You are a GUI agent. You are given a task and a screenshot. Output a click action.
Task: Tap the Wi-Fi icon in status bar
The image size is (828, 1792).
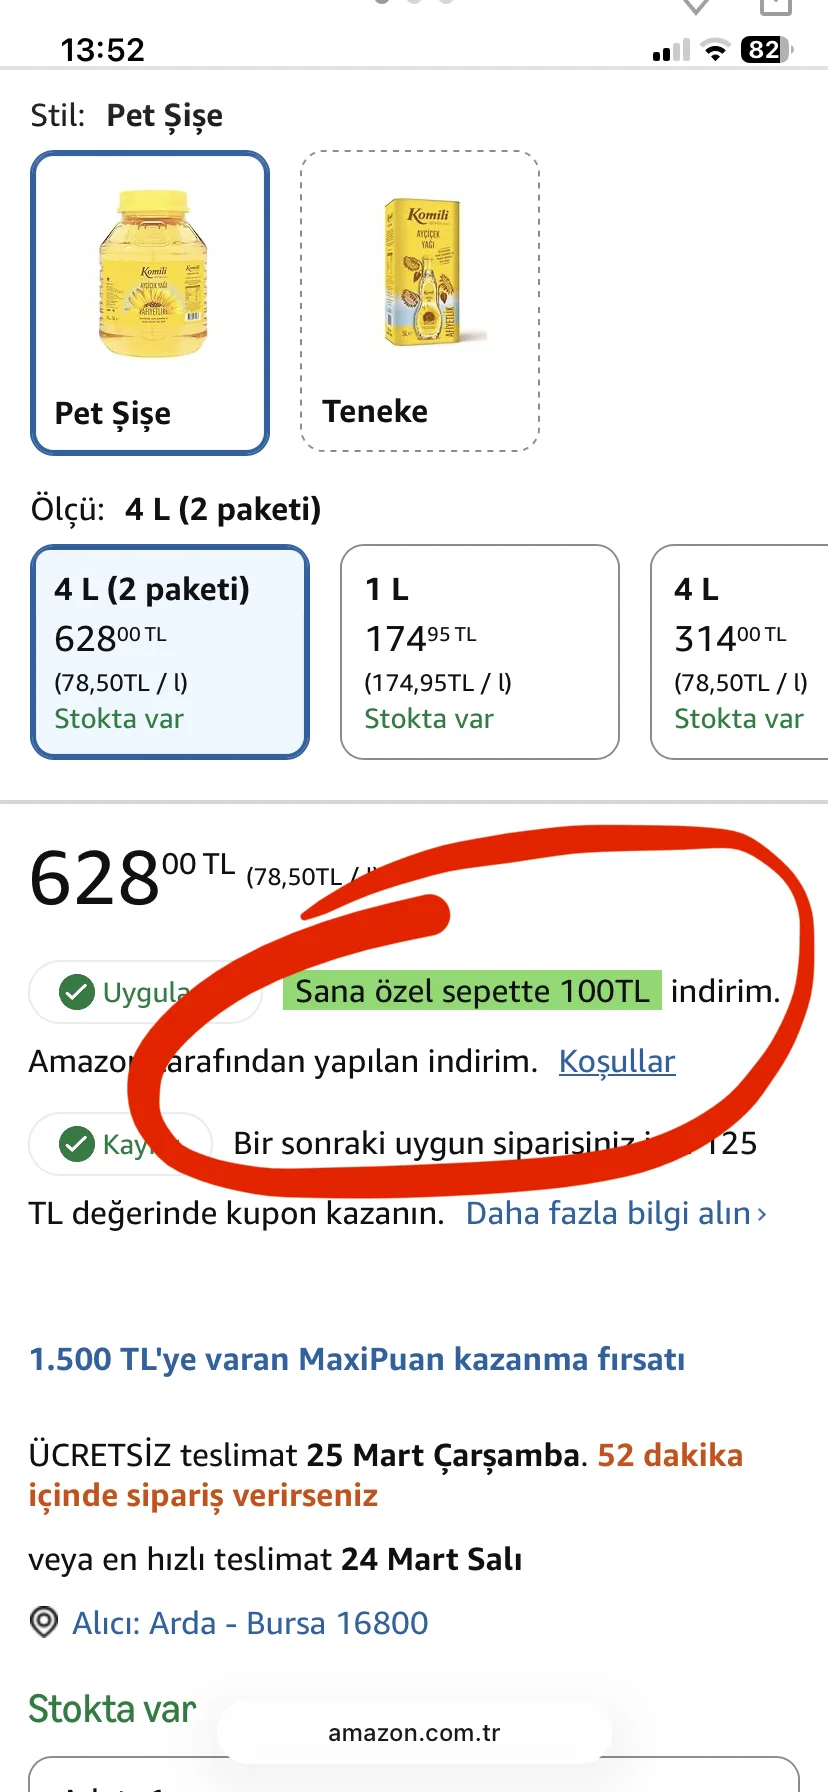tap(715, 50)
